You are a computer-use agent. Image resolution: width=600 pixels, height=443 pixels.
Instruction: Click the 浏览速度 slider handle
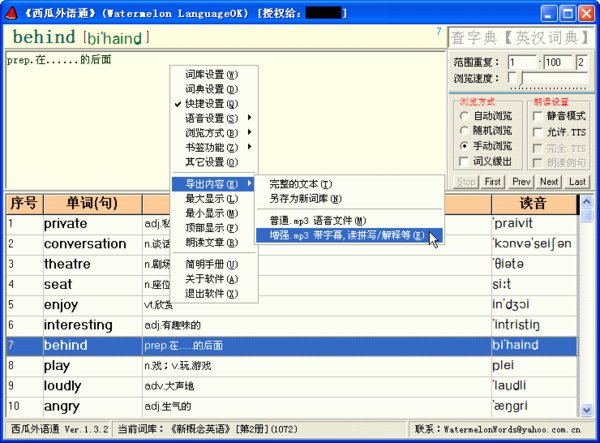pyautogui.click(x=520, y=78)
